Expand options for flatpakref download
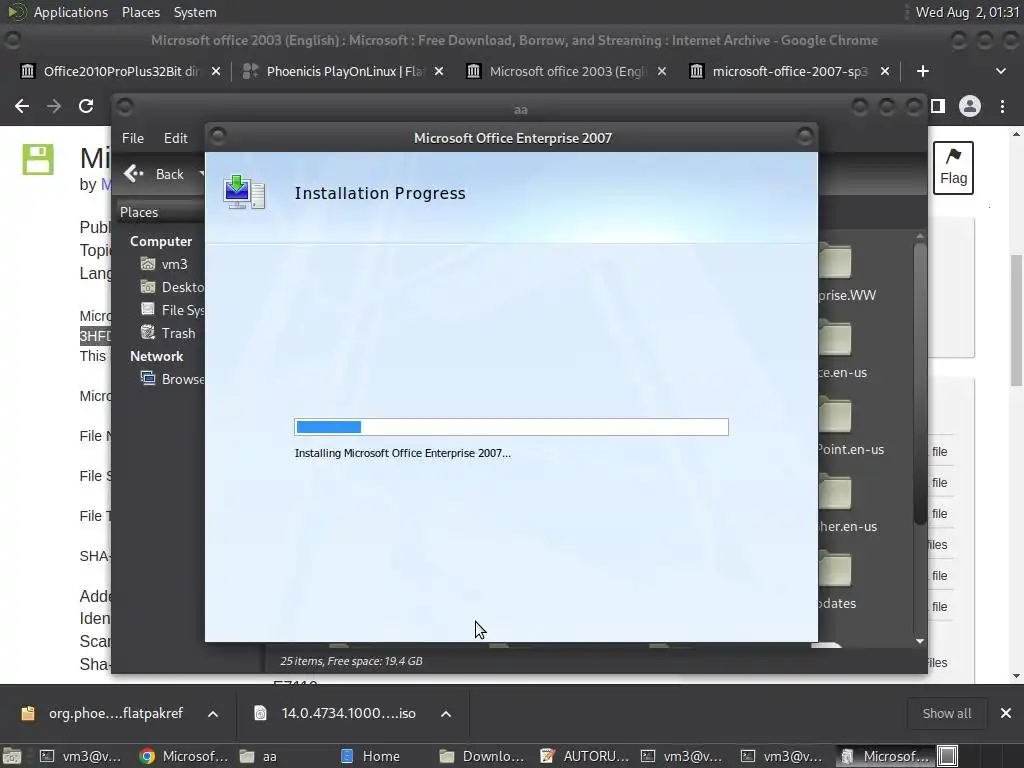The height and width of the screenshot is (768, 1024). click(213, 714)
